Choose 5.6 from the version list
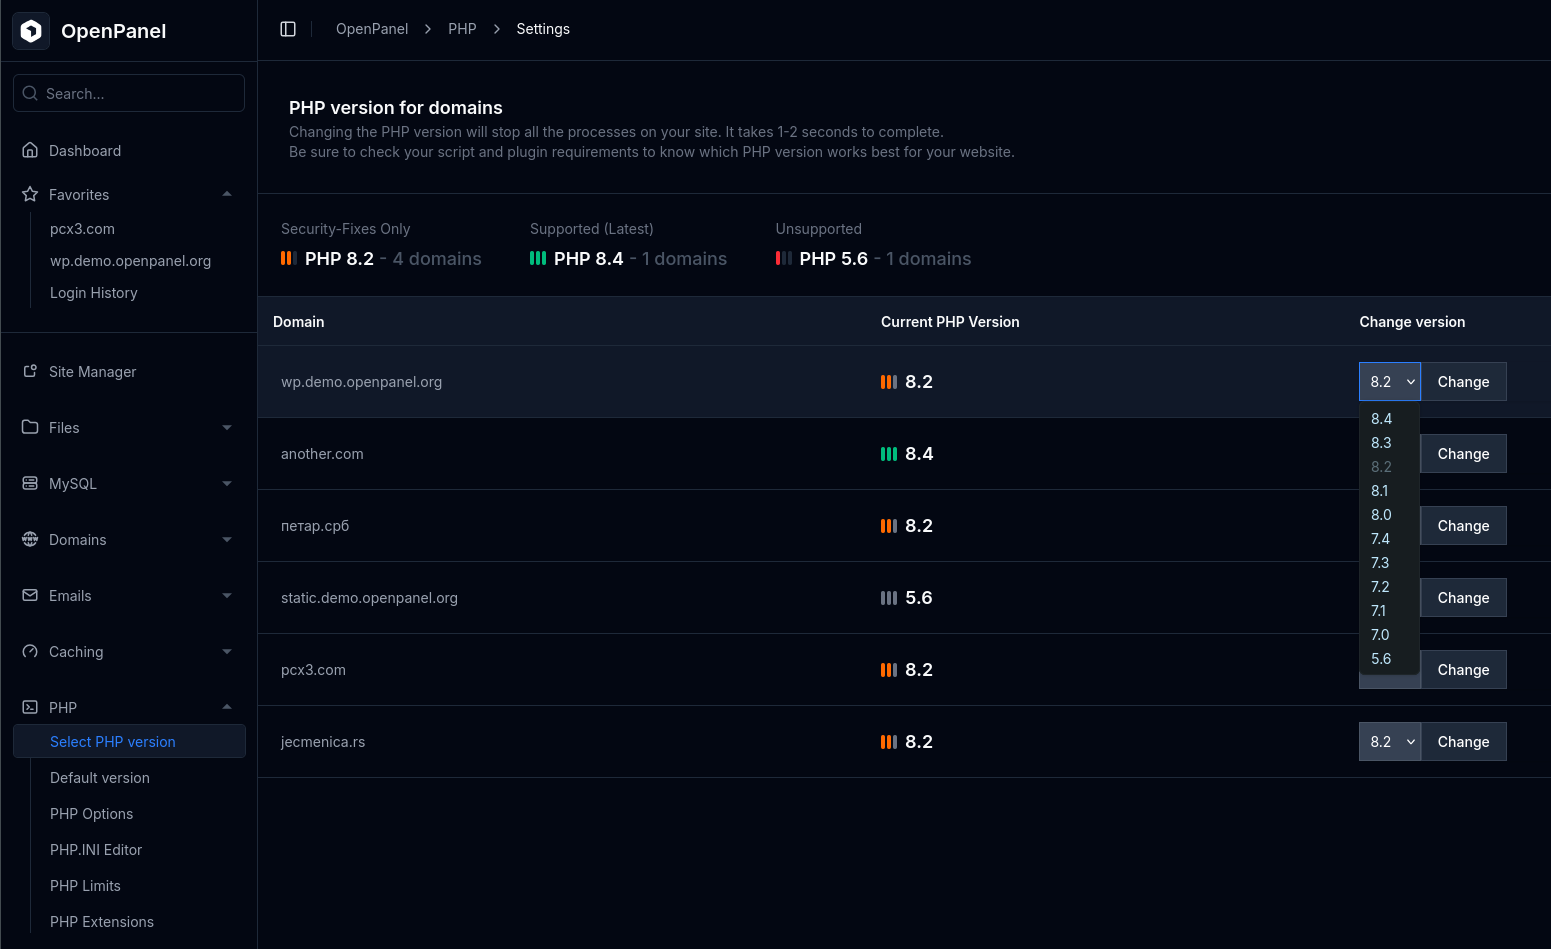Screen dimensions: 1551x949 tap(1389, 659)
